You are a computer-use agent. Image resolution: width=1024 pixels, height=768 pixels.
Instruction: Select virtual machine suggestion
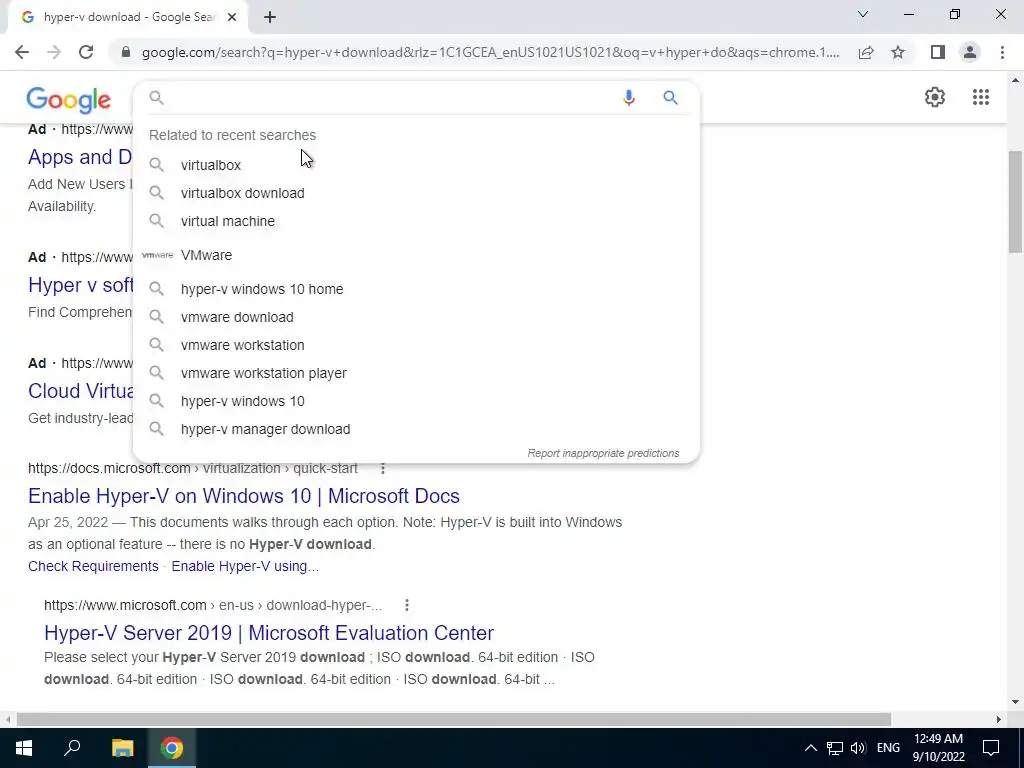click(x=416, y=221)
